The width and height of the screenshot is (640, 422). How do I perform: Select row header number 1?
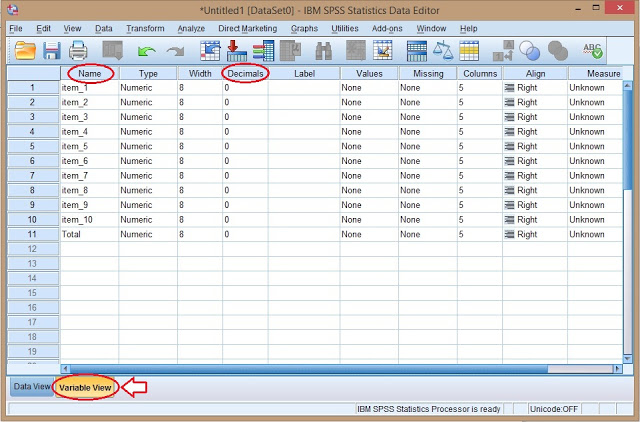click(x=33, y=88)
